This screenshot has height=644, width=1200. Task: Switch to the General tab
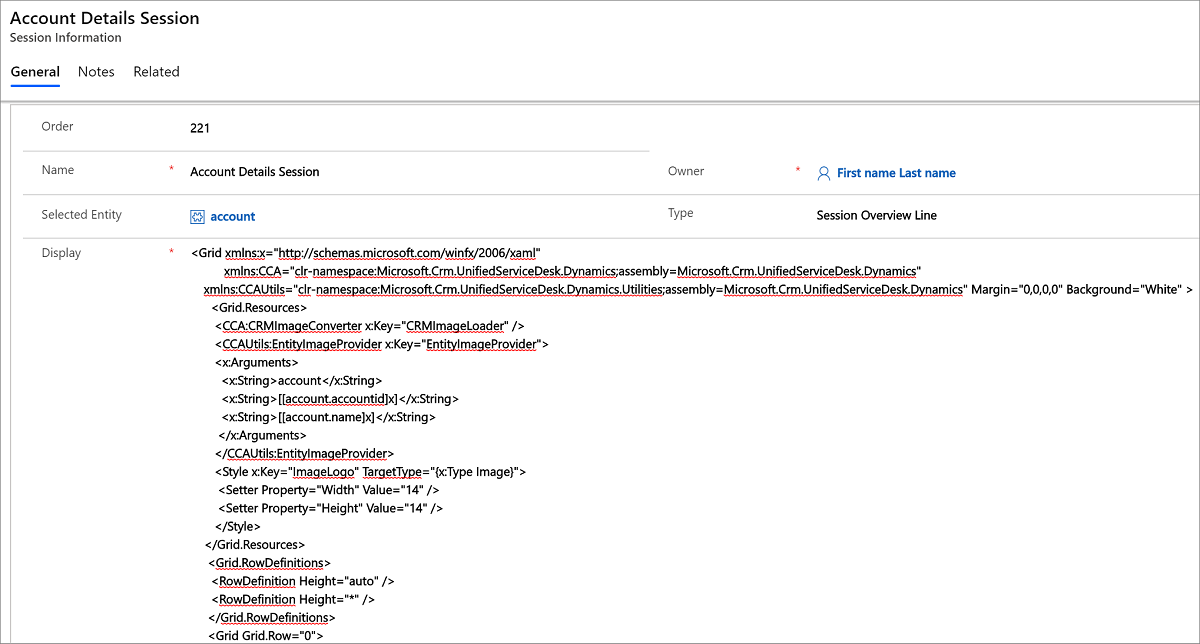(35, 72)
